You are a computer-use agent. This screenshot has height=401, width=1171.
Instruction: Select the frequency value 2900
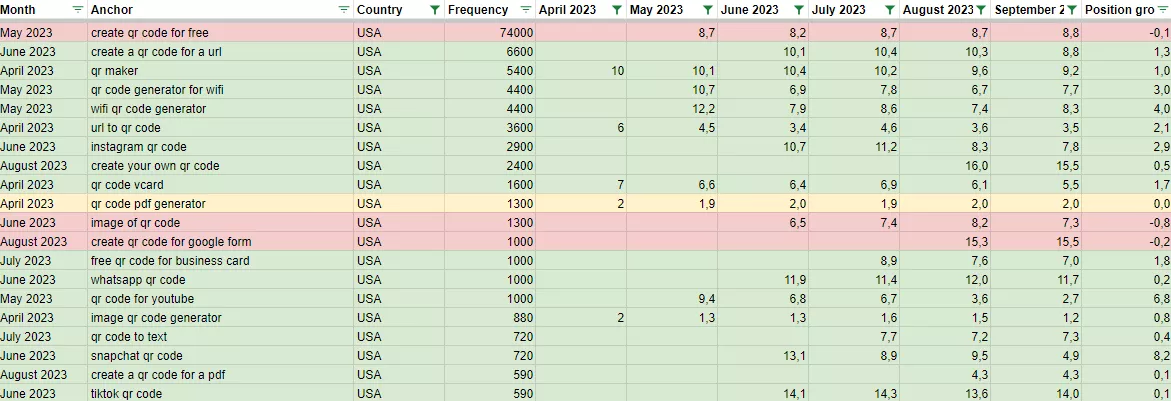pyautogui.click(x=490, y=146)
